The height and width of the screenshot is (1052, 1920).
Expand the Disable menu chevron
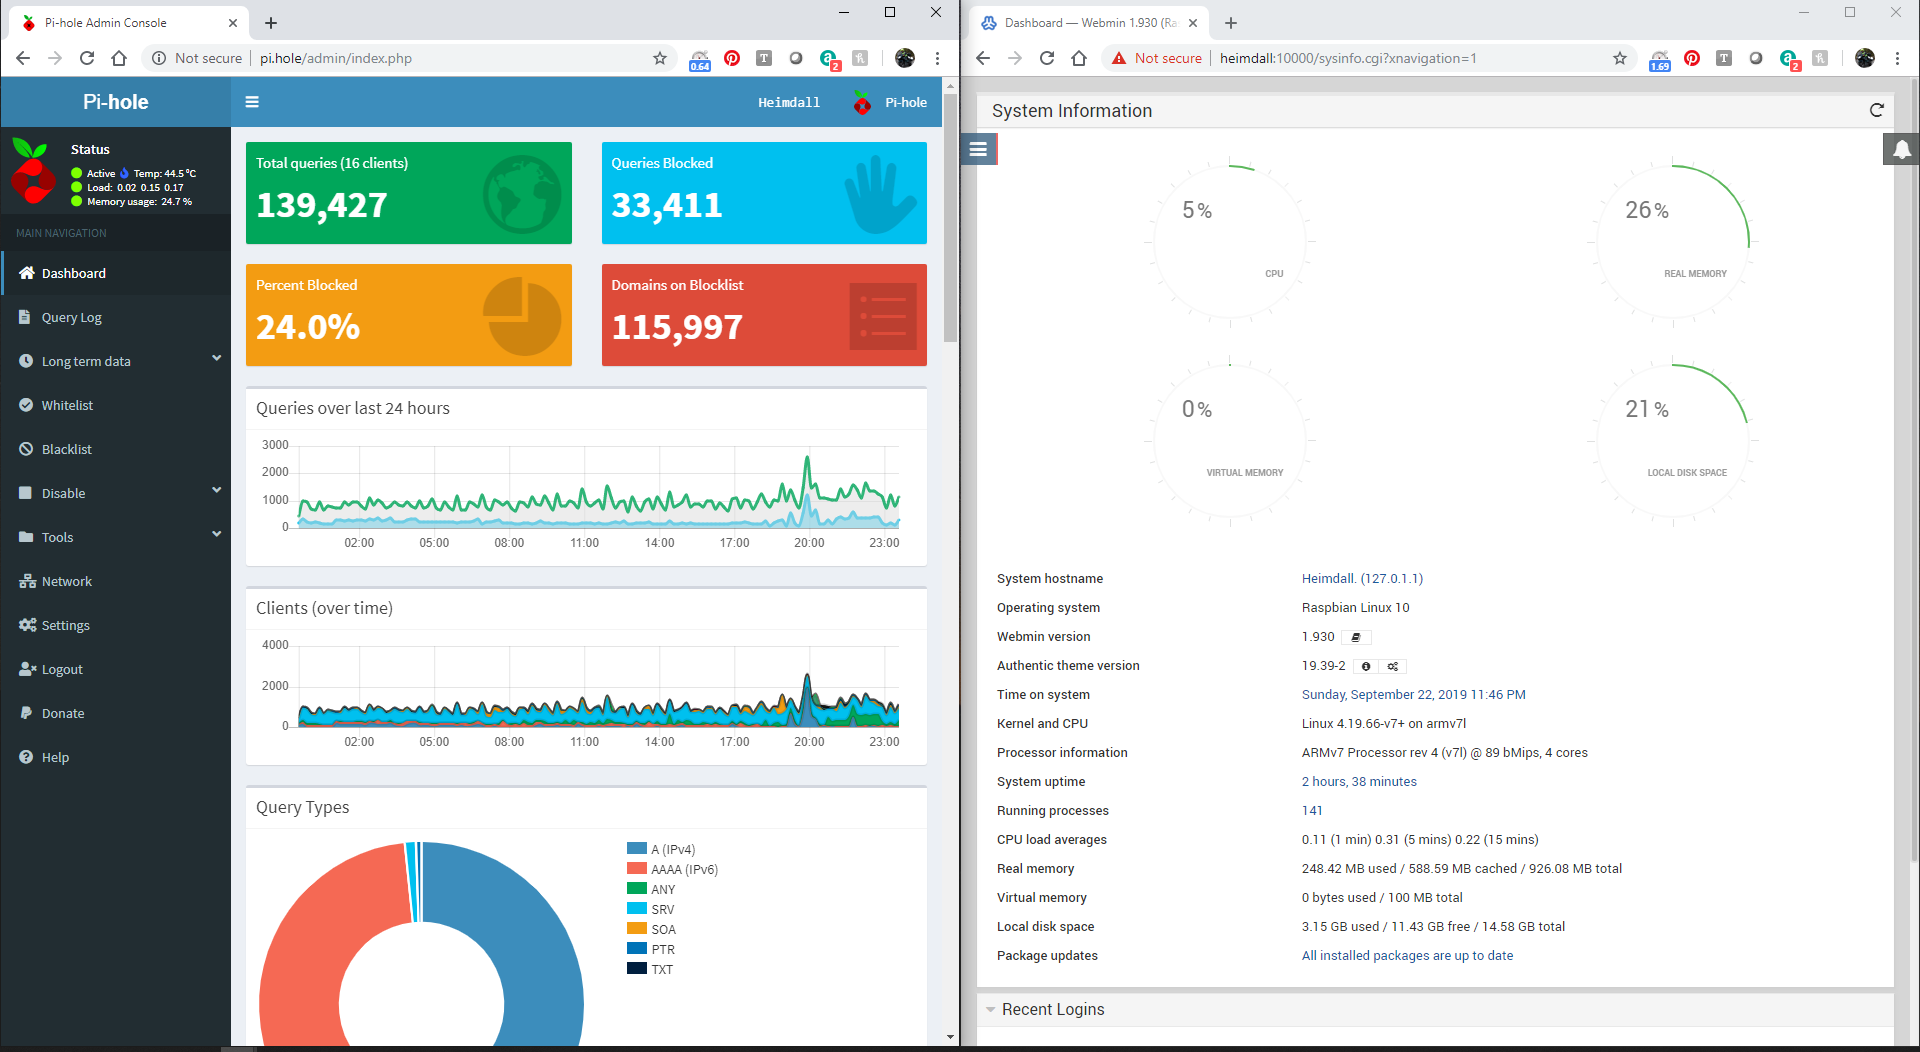tap(216, 491)
